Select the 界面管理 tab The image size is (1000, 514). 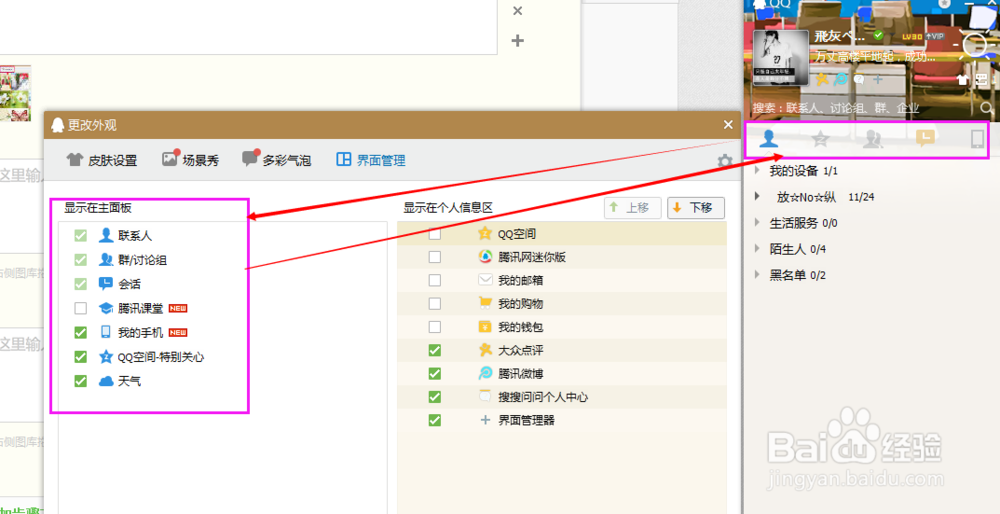pos(371,160)
